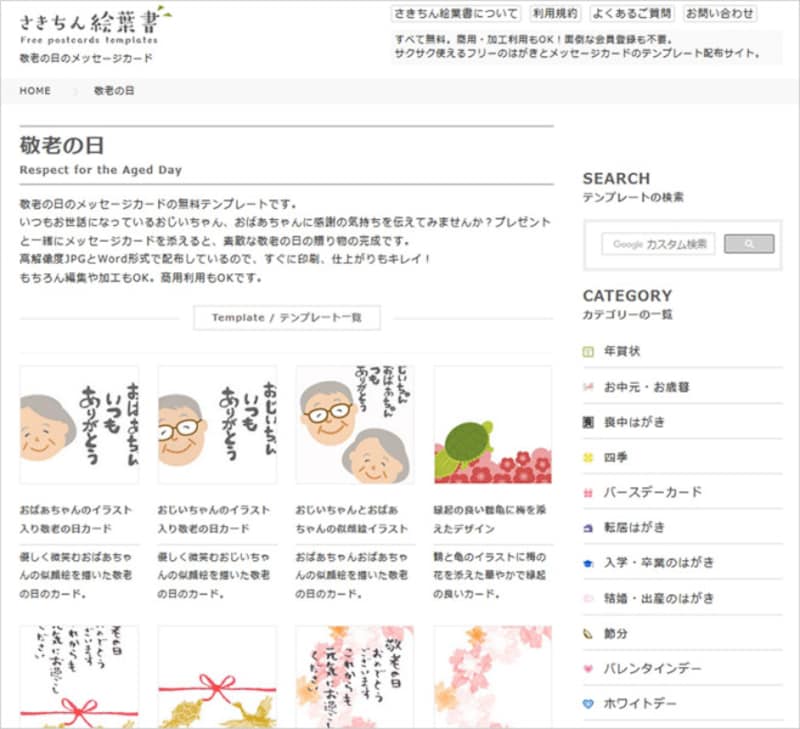Select 四季 category link
Image resolution: width=800 pixels, height=729 pixels.
click(x=616, y=458)
